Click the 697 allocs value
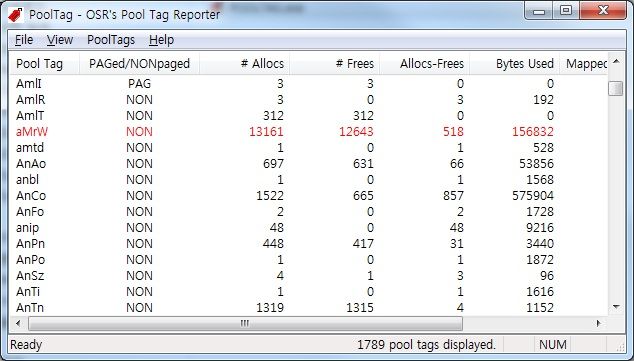Image resolution: width=634 pixels, height=361 pixels. (x=273, y=164)
